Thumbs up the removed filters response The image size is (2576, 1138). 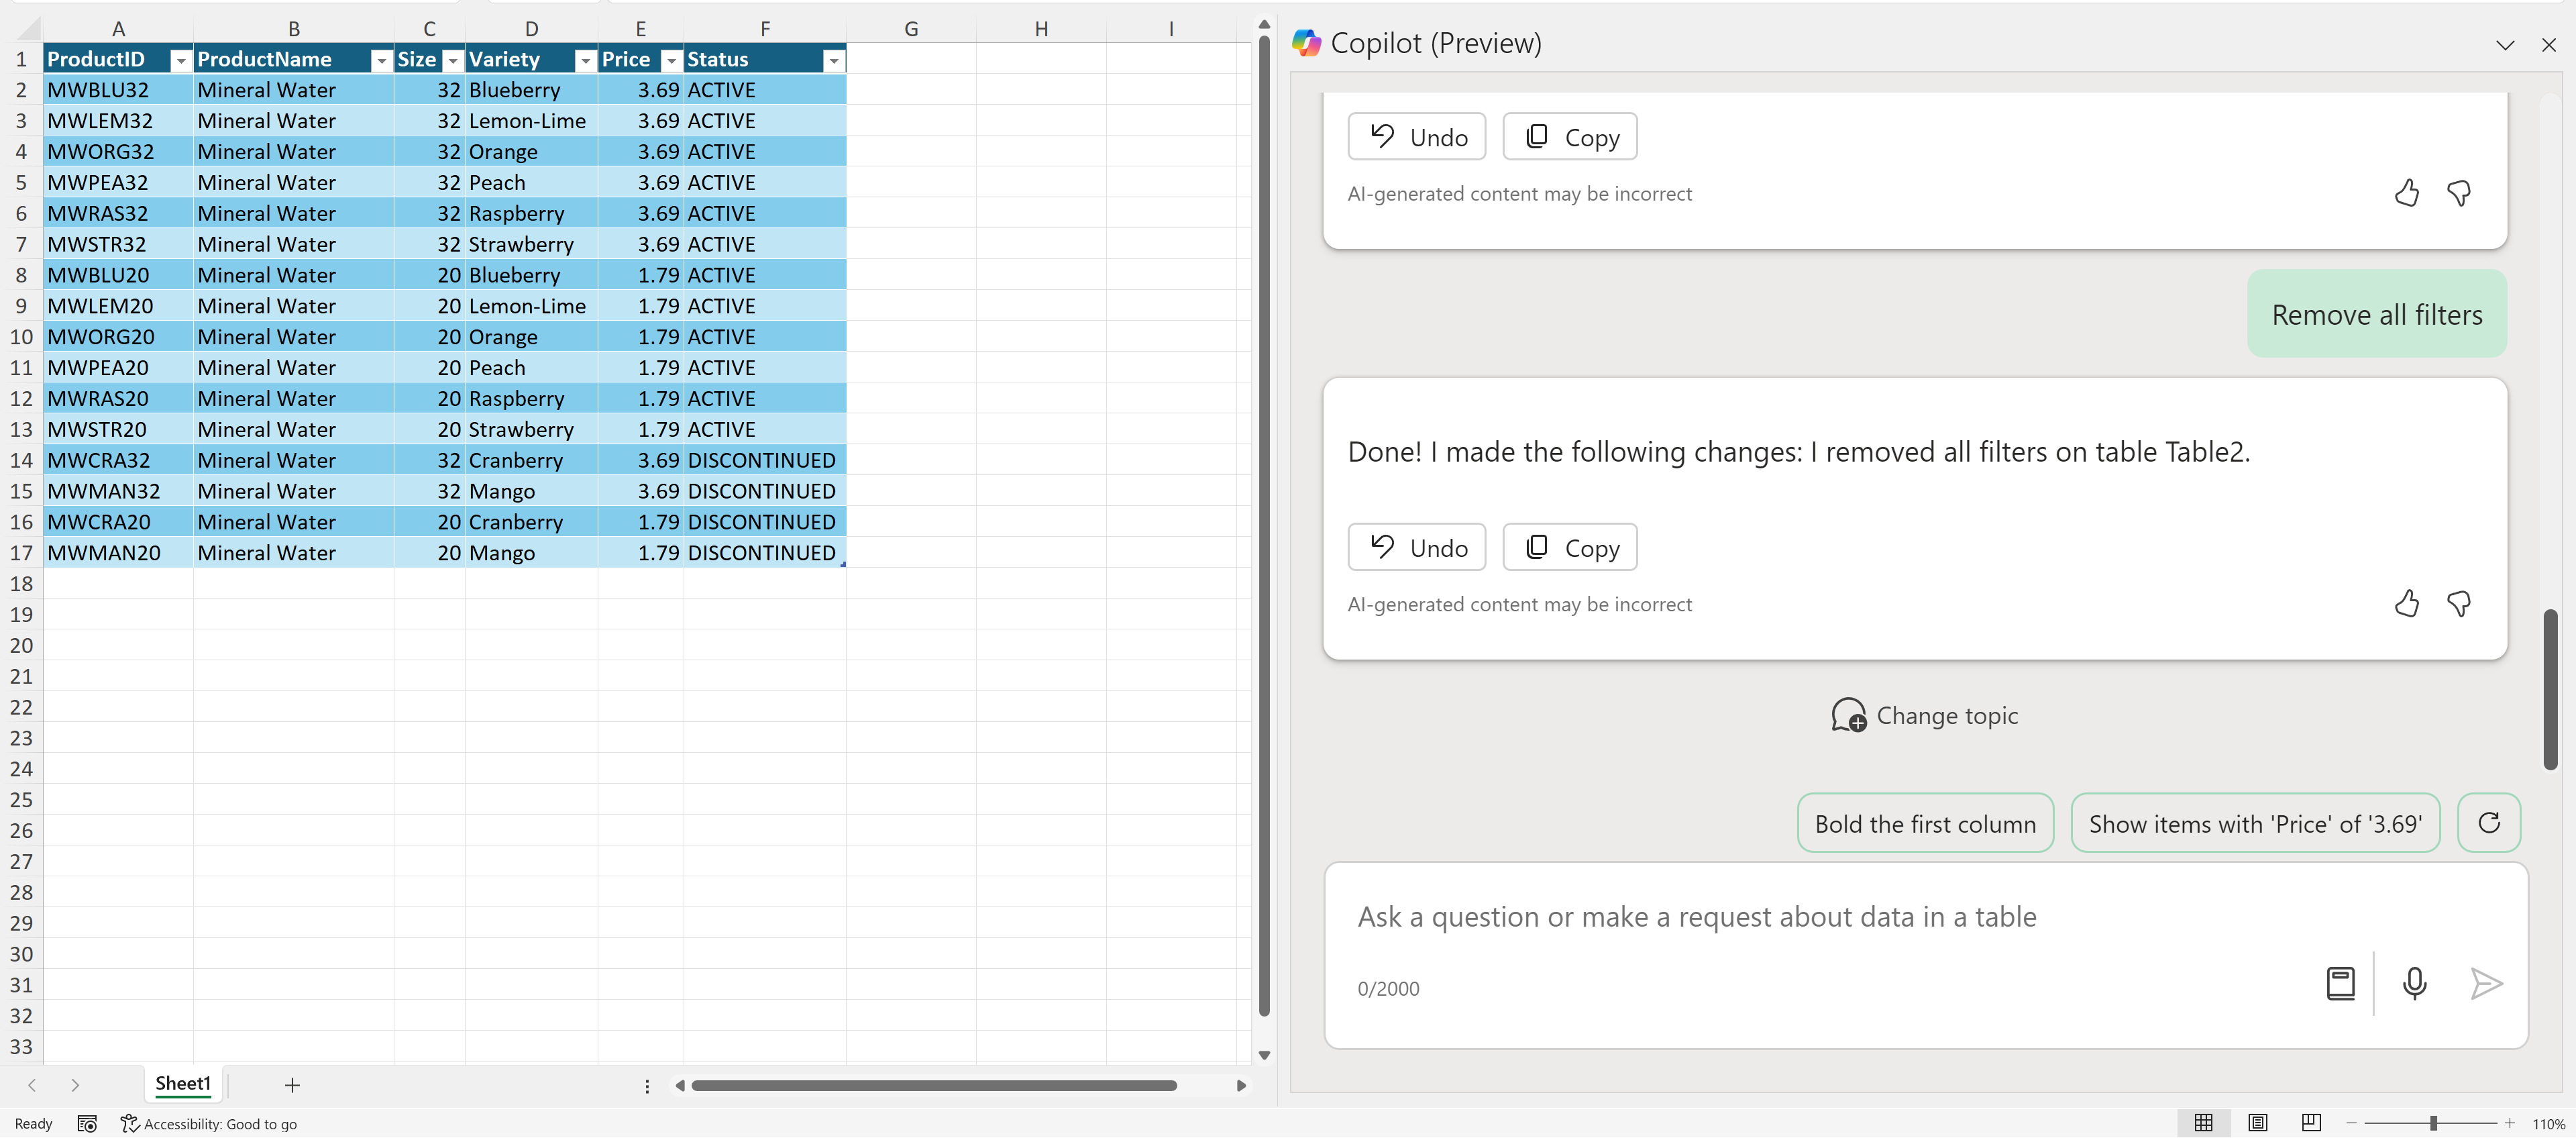2407,604
